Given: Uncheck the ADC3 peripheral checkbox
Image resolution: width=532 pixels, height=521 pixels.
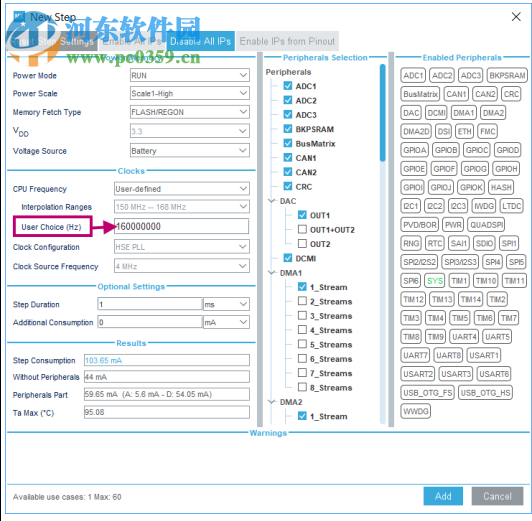Looking at the screenshot, I should 288,115.
